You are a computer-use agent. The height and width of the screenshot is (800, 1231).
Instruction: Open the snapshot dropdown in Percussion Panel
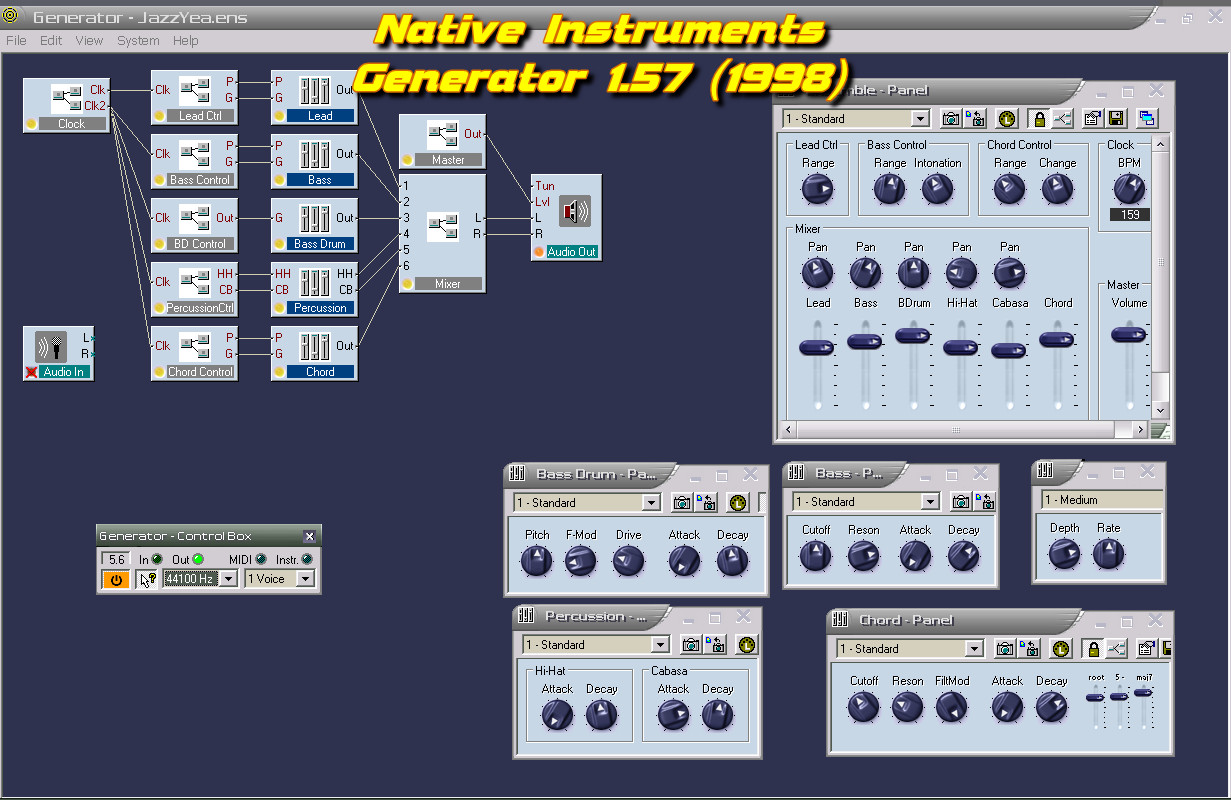[x=659, y=644]
